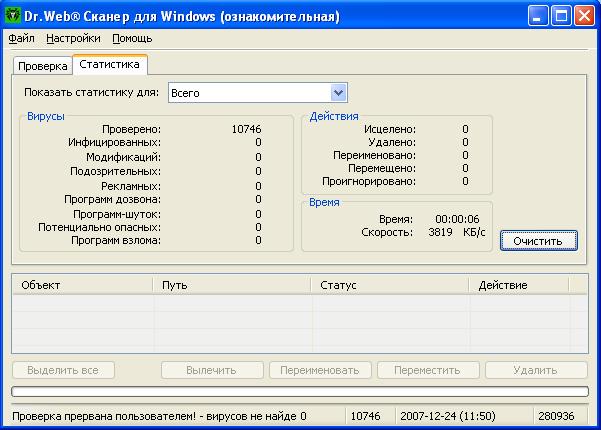Click the disabled Выделить все button
This screenshot has width=601, height=430.
pos(63,370)
